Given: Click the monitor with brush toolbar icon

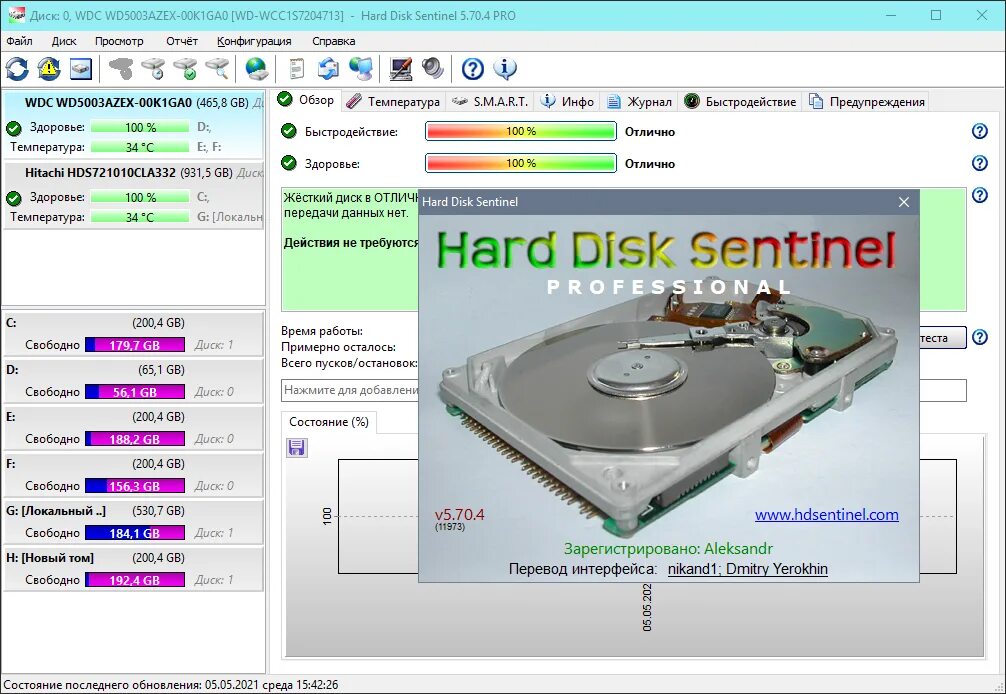Looking at the screenshot, I should click(401, 69).
